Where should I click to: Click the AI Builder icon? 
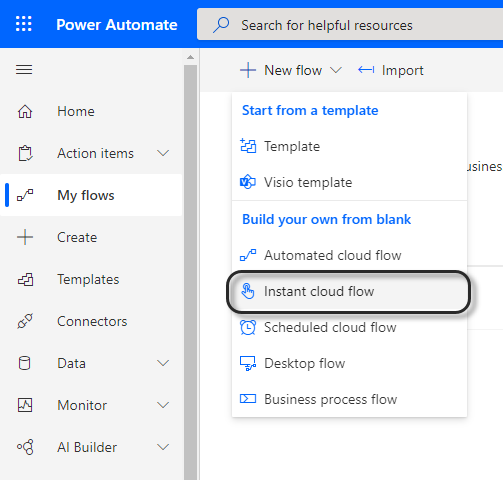(25, 447)
